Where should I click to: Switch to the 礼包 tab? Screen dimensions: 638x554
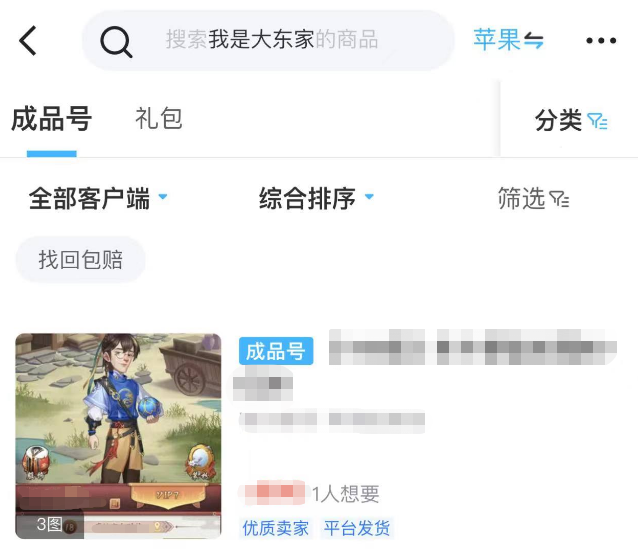(159, 119)
